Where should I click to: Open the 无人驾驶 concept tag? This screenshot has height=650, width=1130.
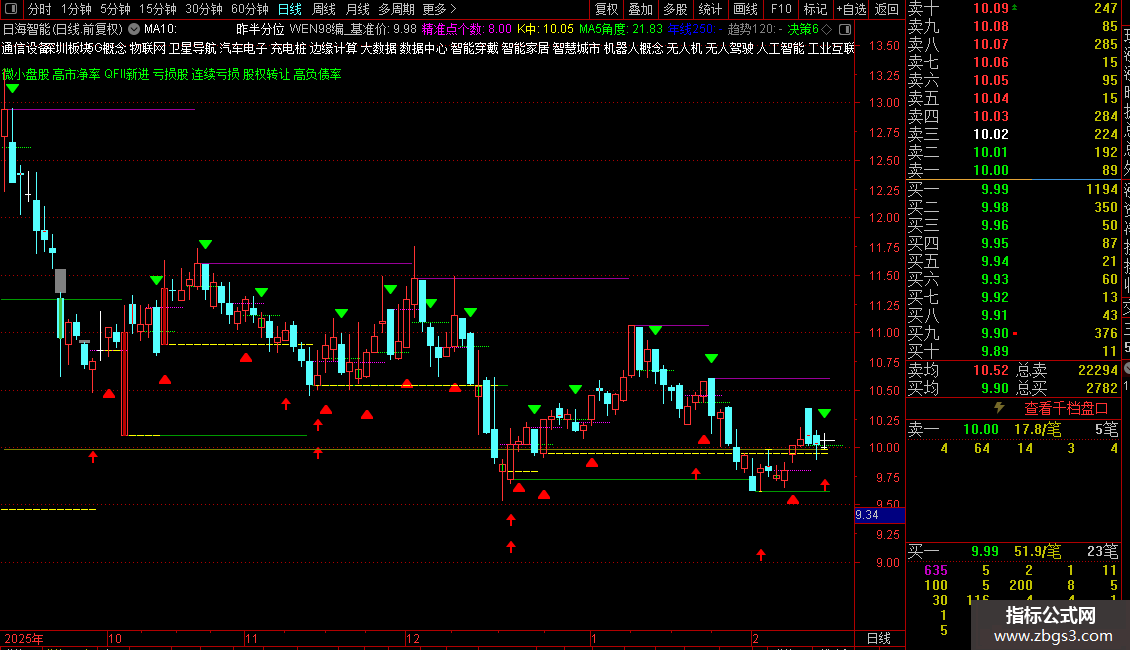tap(729, 48)
